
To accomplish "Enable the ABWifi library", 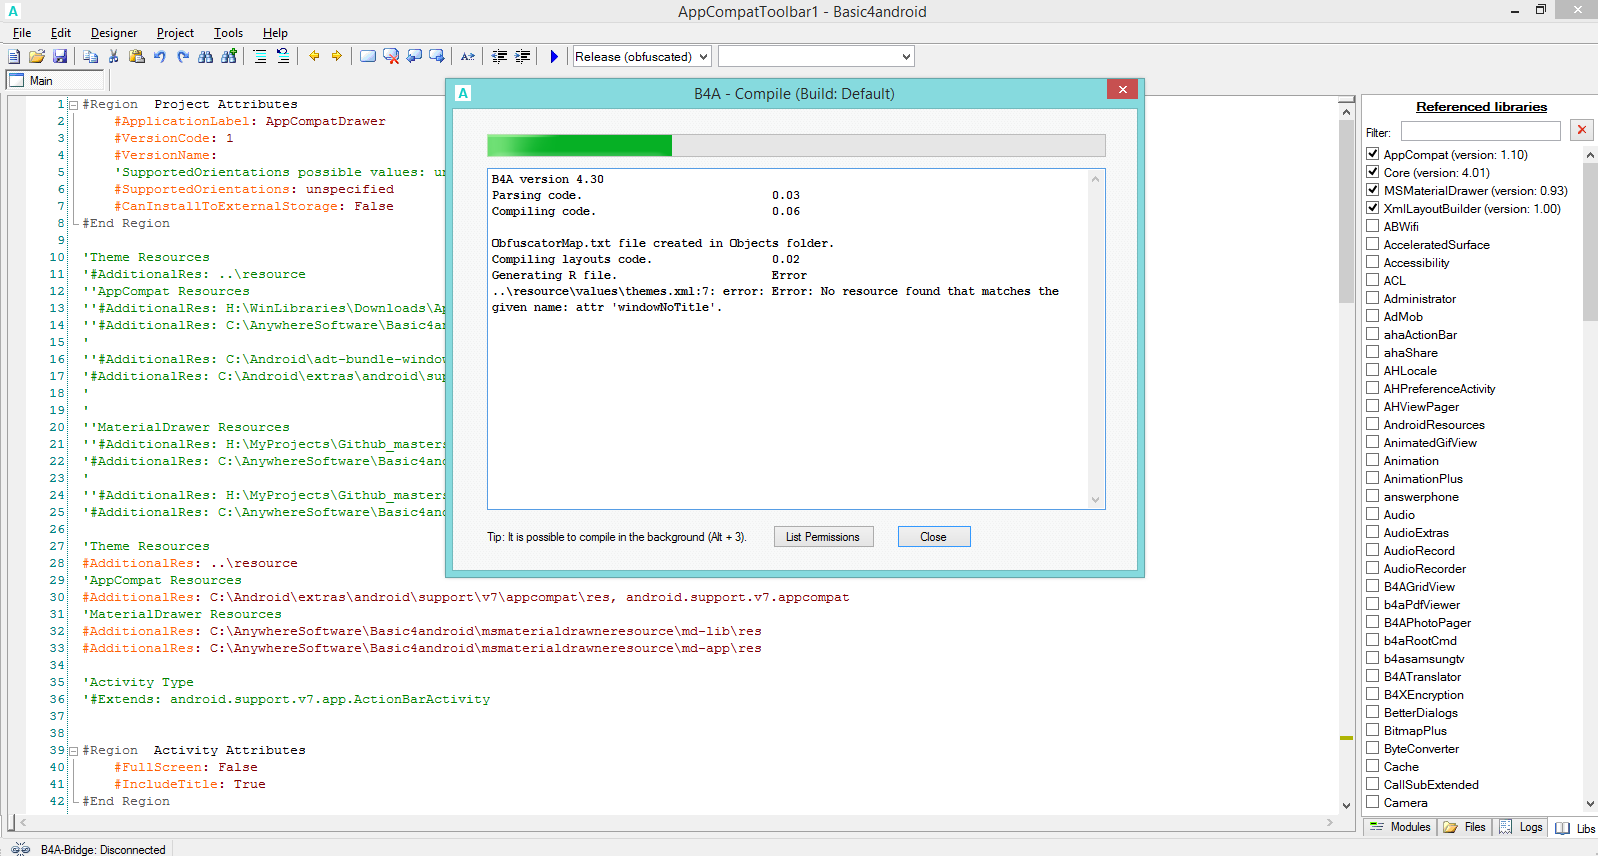I will point(1373,226).
